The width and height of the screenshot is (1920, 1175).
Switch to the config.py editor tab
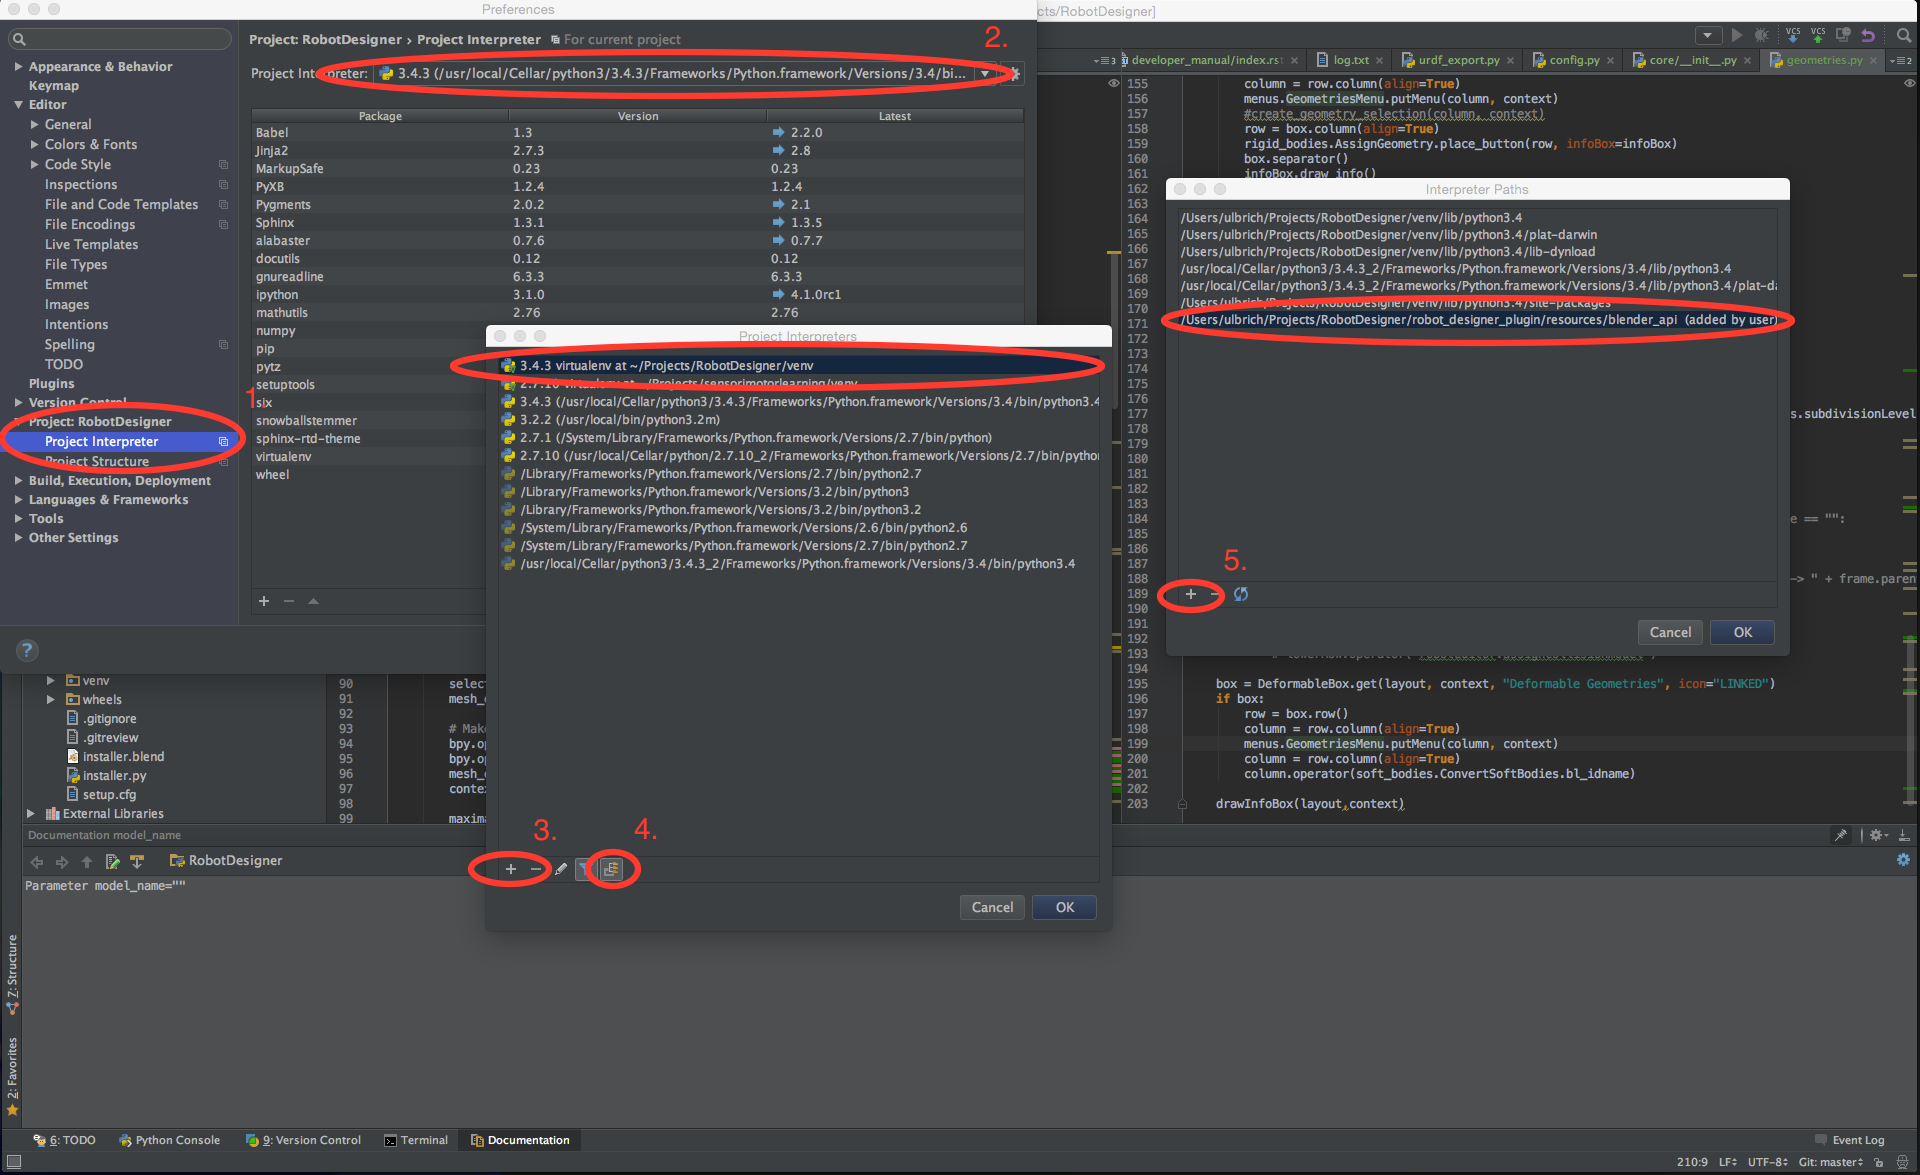[1574, 60]
